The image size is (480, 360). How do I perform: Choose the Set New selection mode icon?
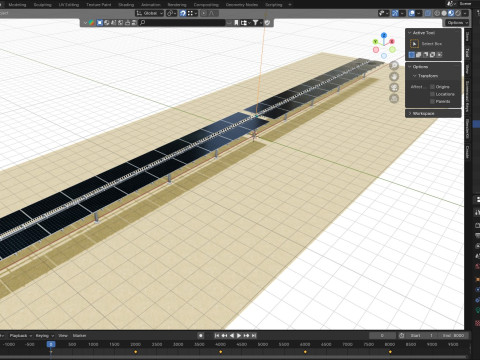[x=412, y=55]
